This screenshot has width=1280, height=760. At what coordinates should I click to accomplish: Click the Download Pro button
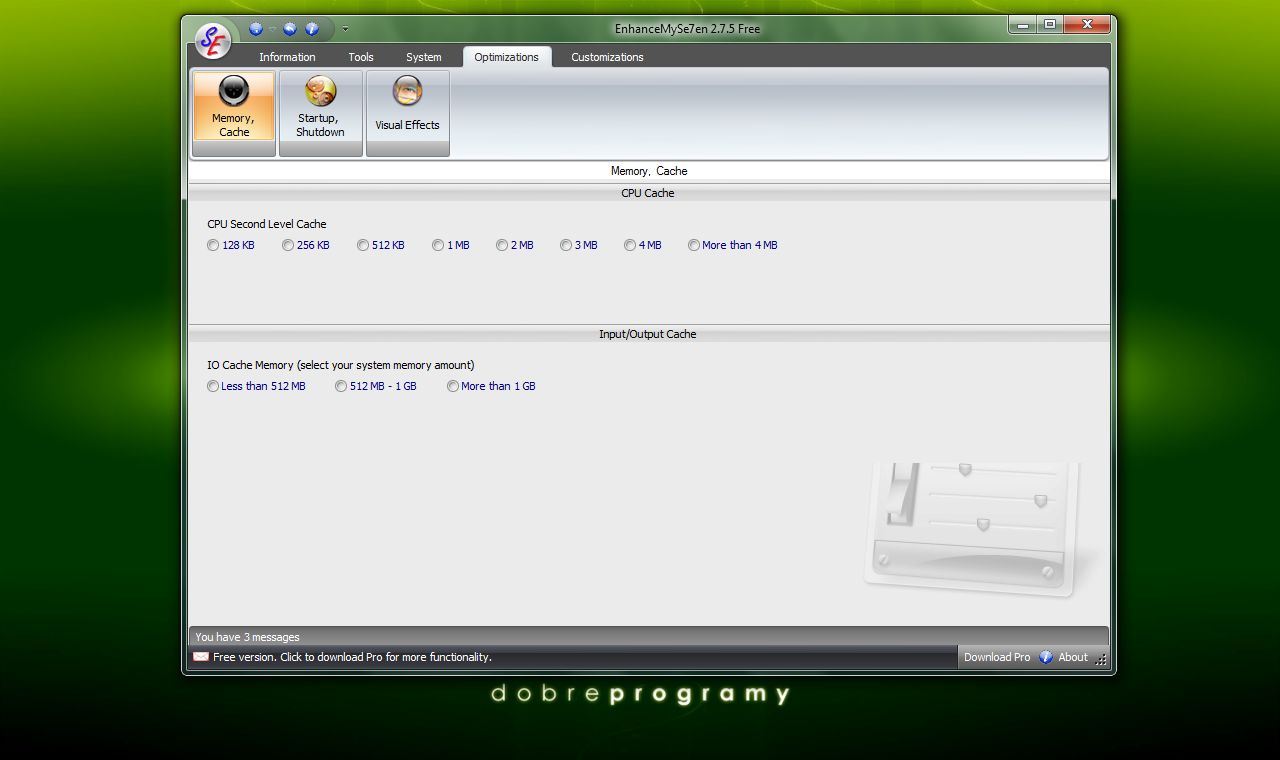(x=997, y=657)
